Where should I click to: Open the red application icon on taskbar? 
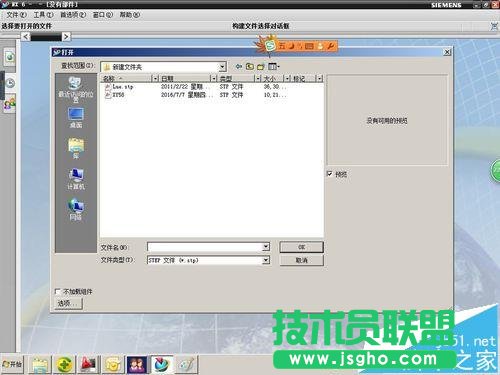[88, 364]
